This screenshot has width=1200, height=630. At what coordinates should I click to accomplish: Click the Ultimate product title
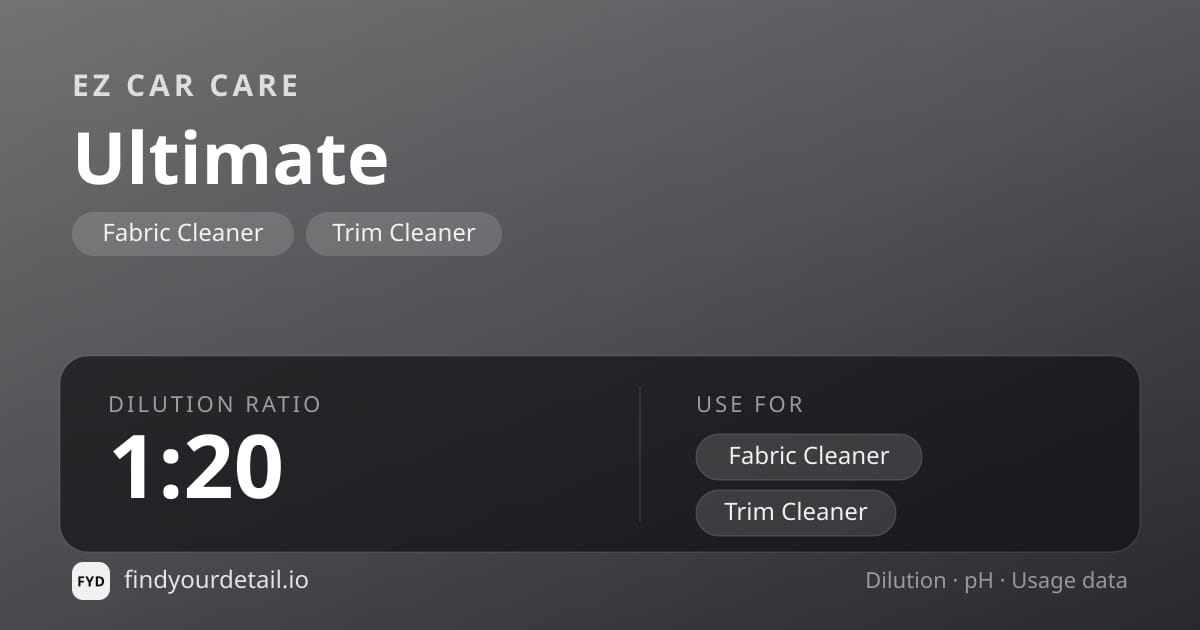[231, 158]
